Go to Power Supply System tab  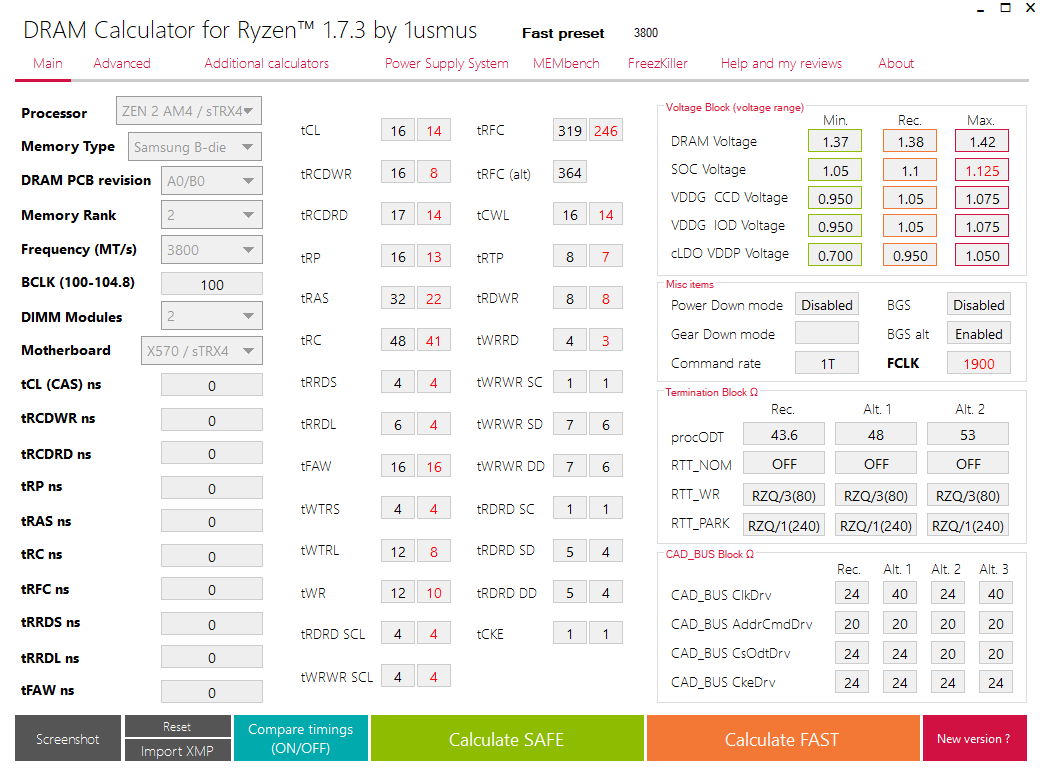447,63
